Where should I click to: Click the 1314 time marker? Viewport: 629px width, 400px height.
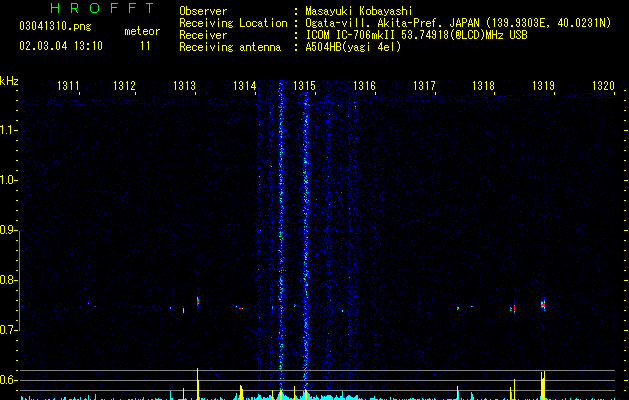[244, 86]
